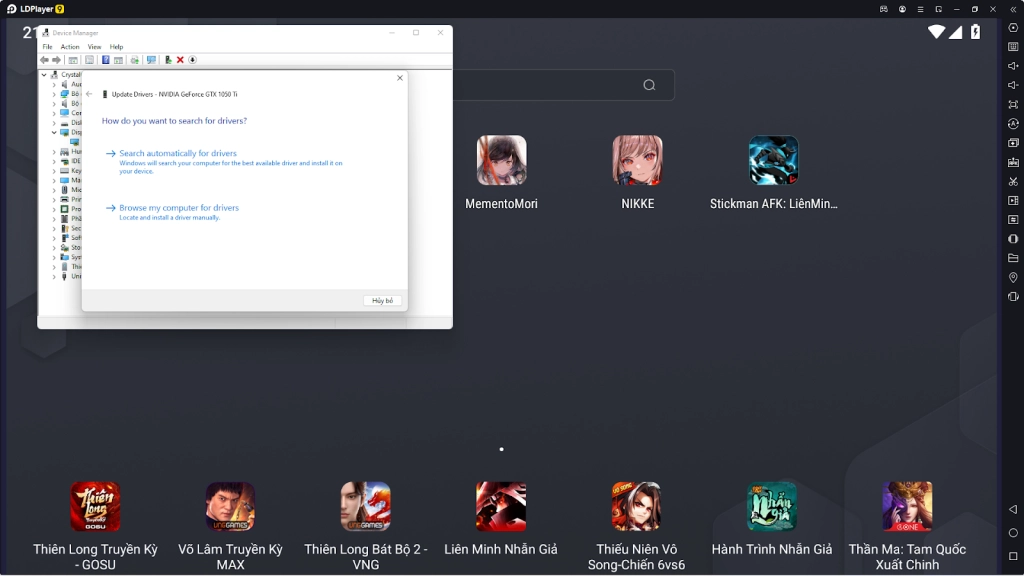This screenshot has height=576, width=1024.
Task: Tap the Android home circle button
Action: [x=1013, y=533]
